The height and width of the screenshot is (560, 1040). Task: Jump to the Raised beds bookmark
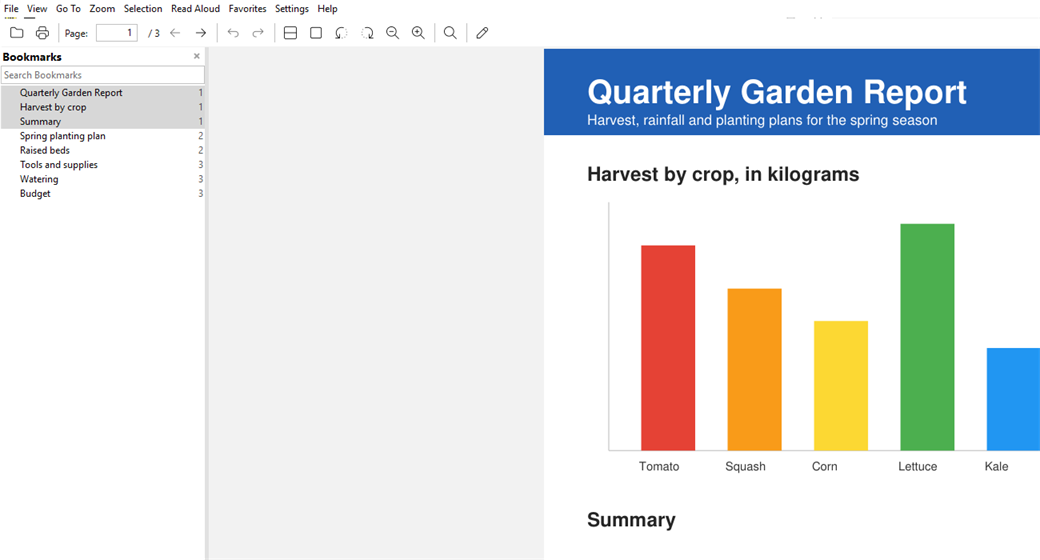(x=103, y=150)
